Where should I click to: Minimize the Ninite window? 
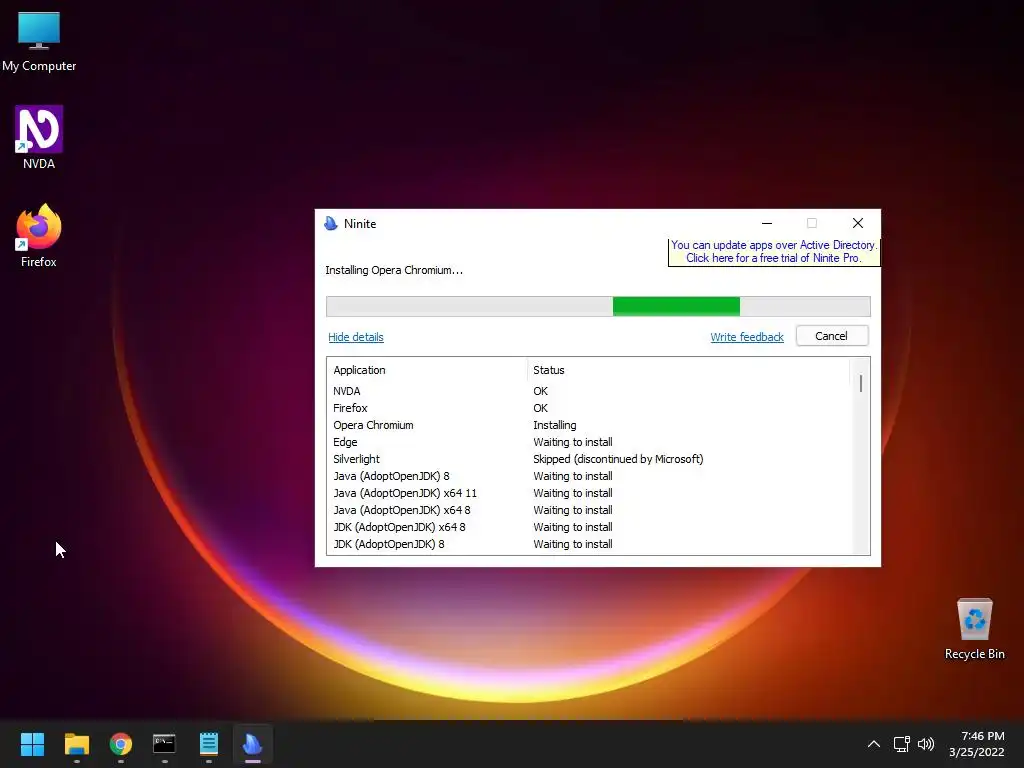[767, 223]
